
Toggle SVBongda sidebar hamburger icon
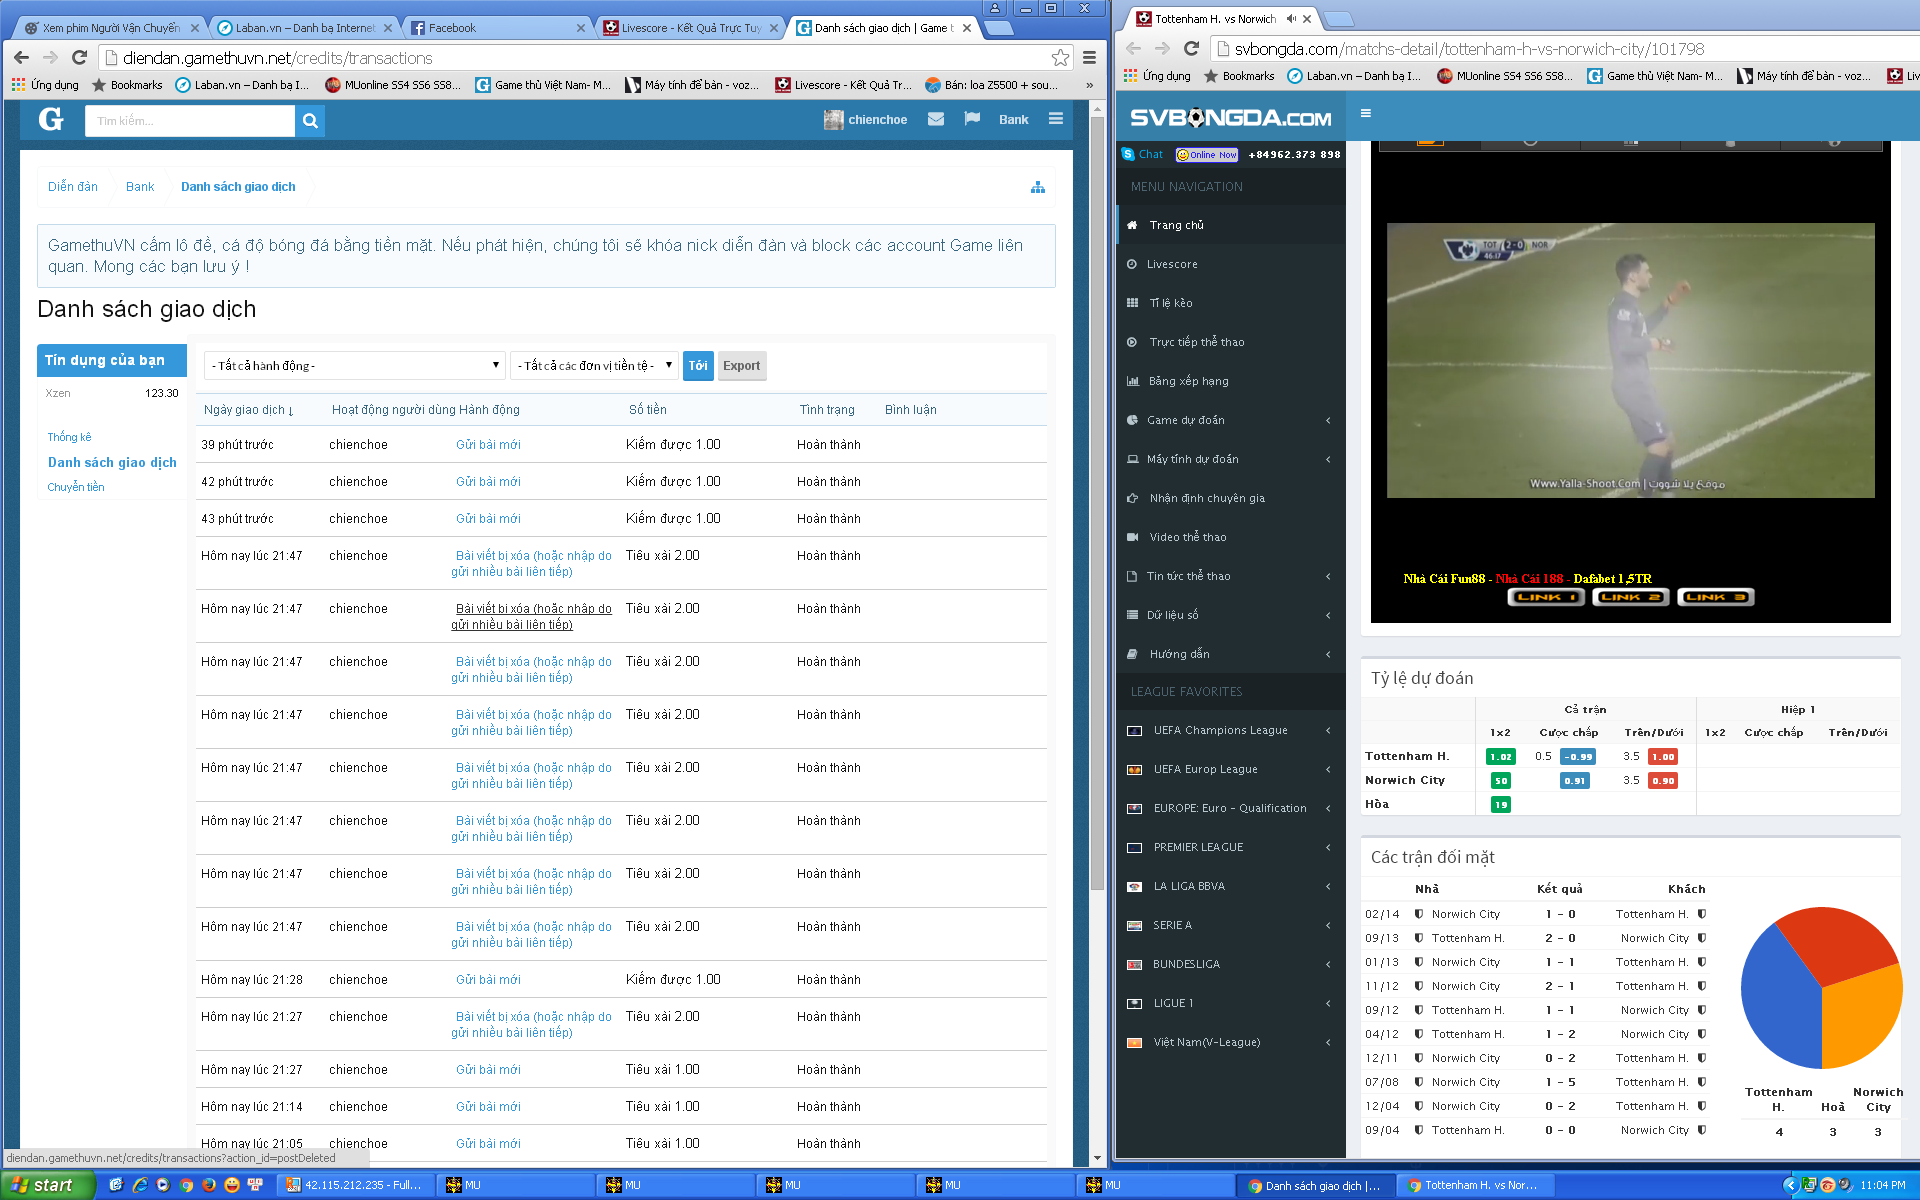[x=1366, y=114]
